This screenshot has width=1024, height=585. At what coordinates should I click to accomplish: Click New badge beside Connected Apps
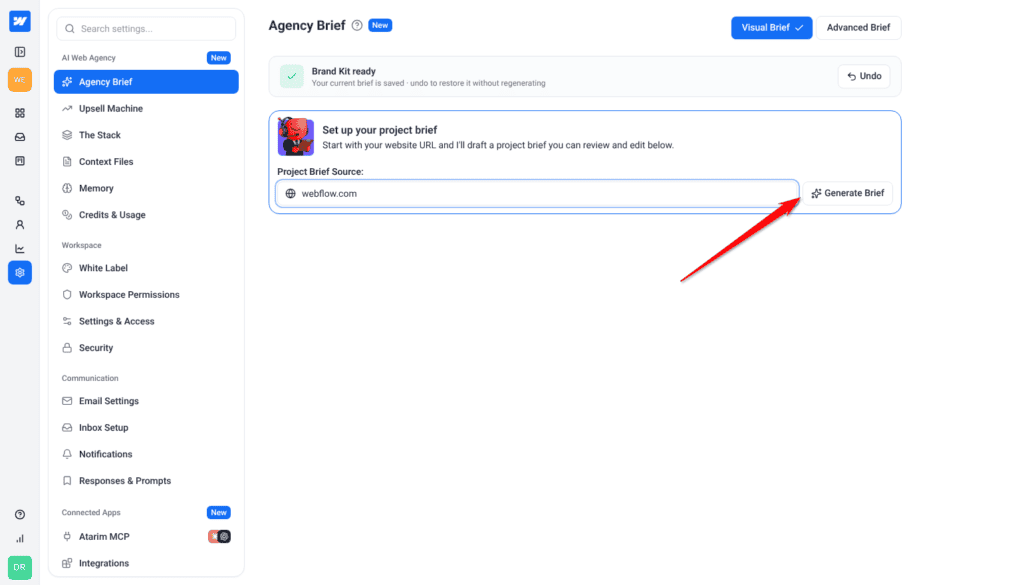pos(219,513)
